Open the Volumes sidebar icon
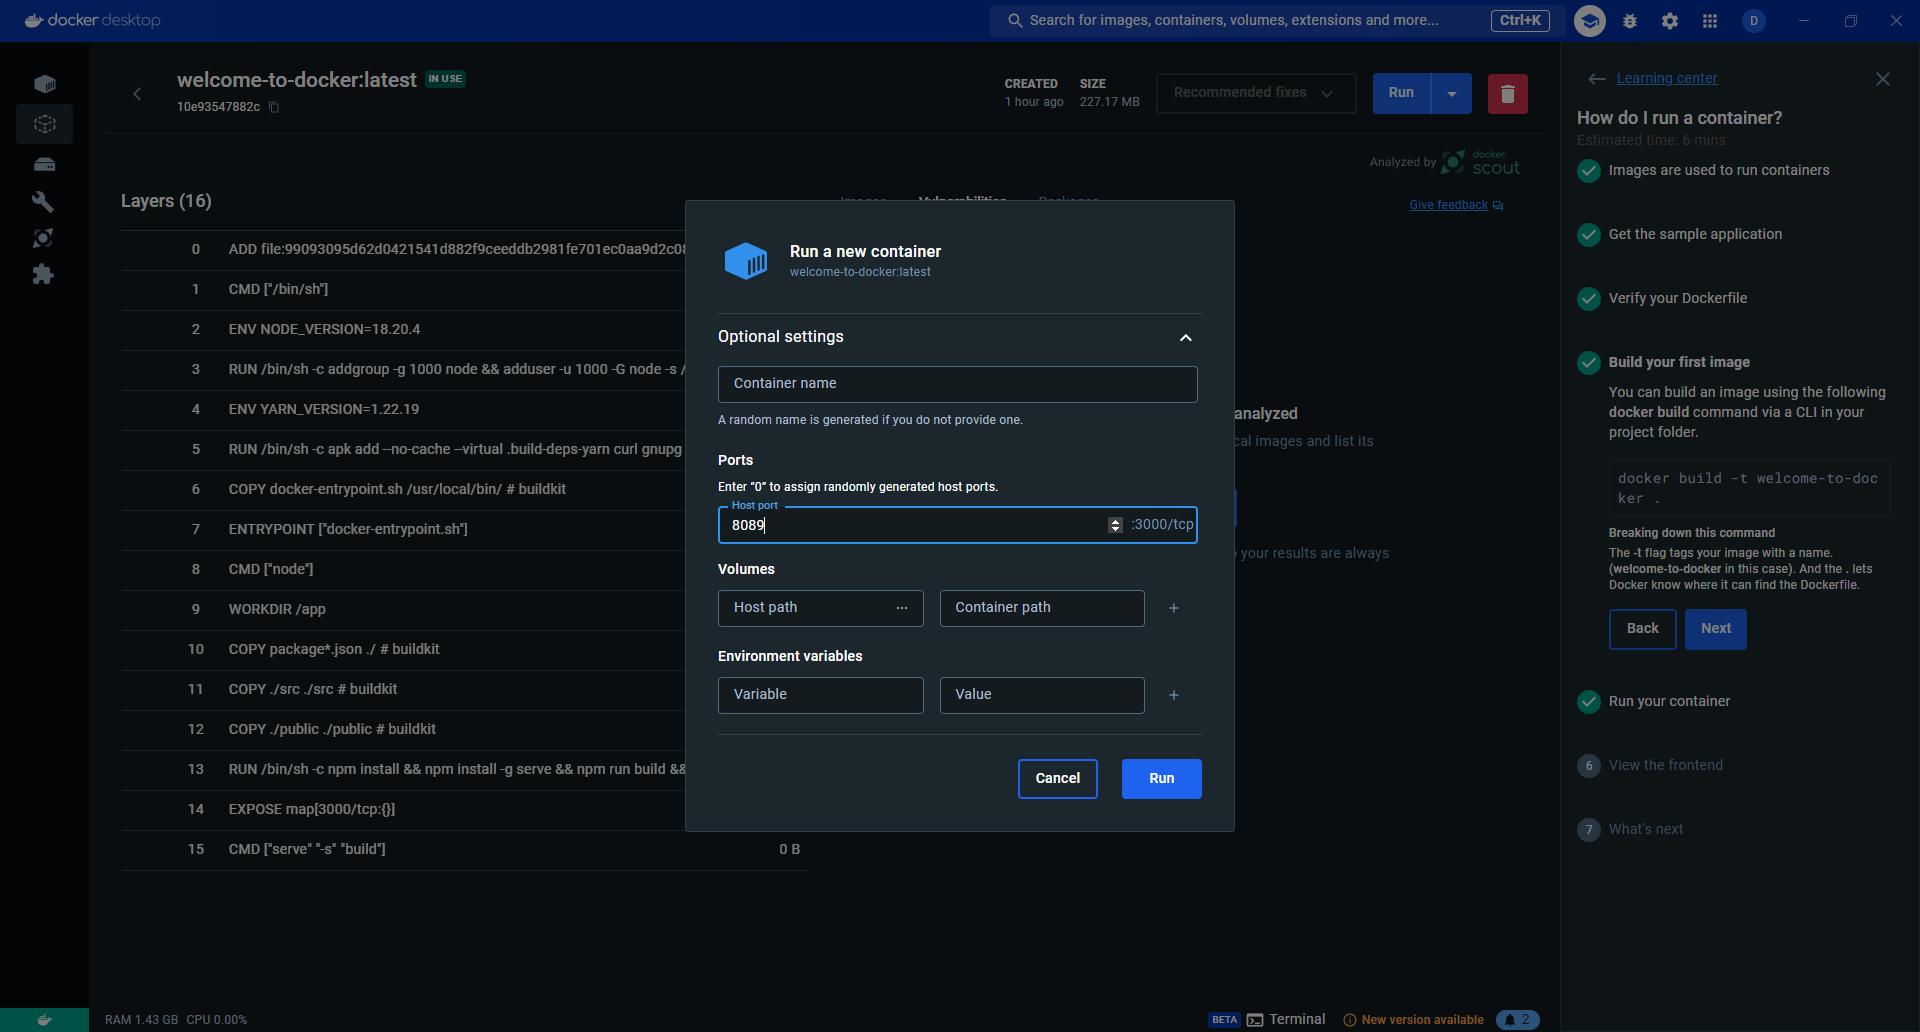 [44, 164]
